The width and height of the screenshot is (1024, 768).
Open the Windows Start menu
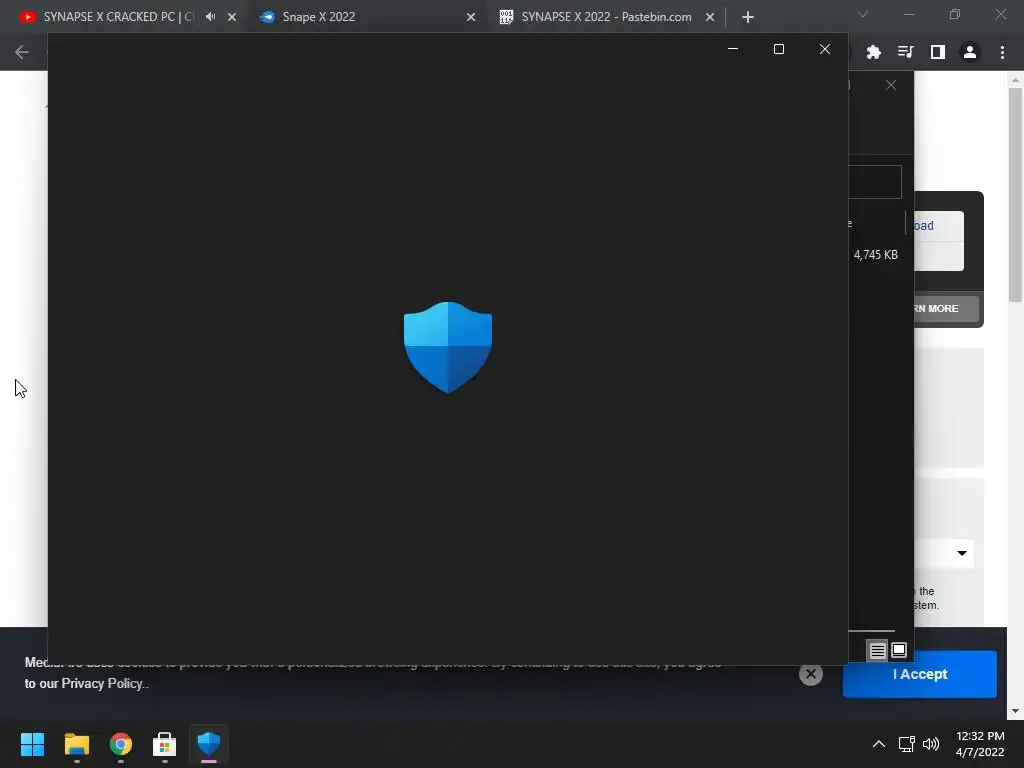32,744
